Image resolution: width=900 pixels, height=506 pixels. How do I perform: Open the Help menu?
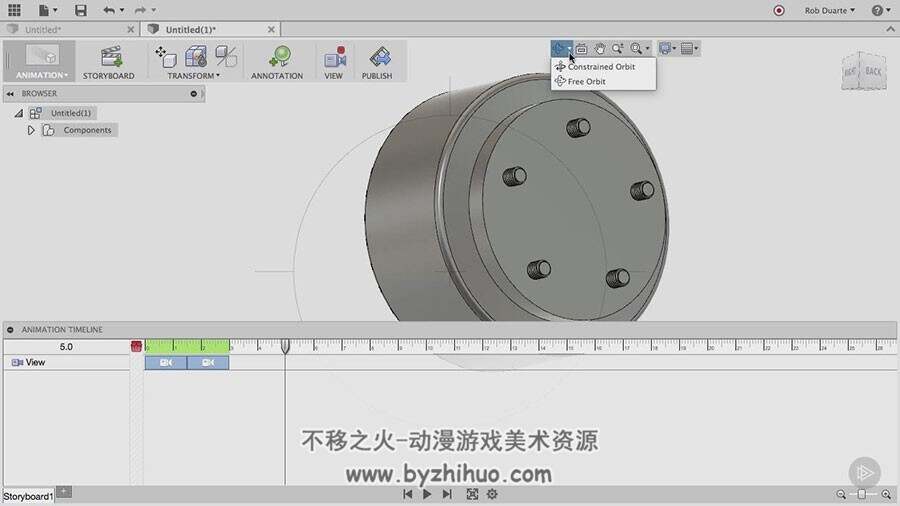click(x=880, y=10)
